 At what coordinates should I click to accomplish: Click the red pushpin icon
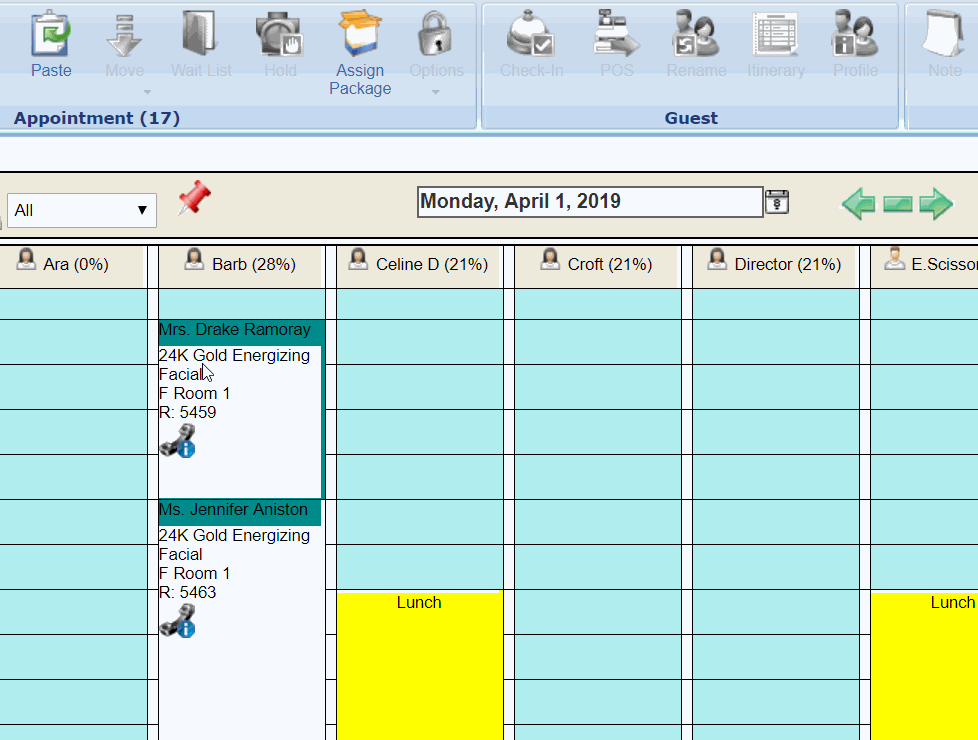pos(195,198)
